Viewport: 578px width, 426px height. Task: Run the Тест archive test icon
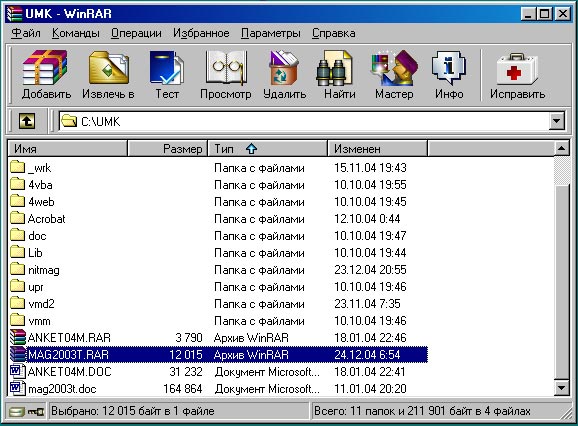point(167,68)
